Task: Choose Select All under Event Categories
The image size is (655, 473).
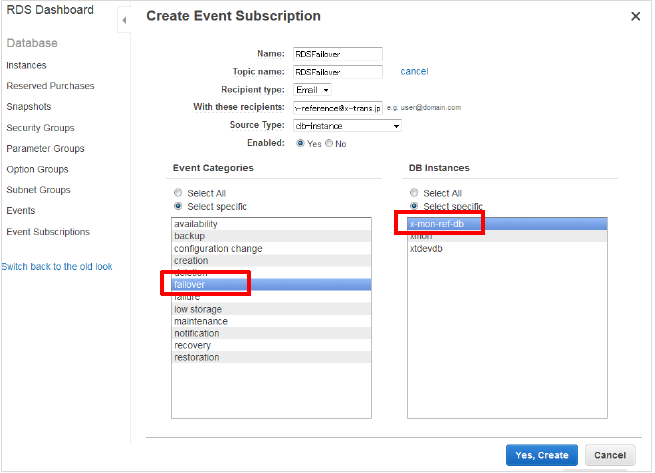Action: click(178, 193)
